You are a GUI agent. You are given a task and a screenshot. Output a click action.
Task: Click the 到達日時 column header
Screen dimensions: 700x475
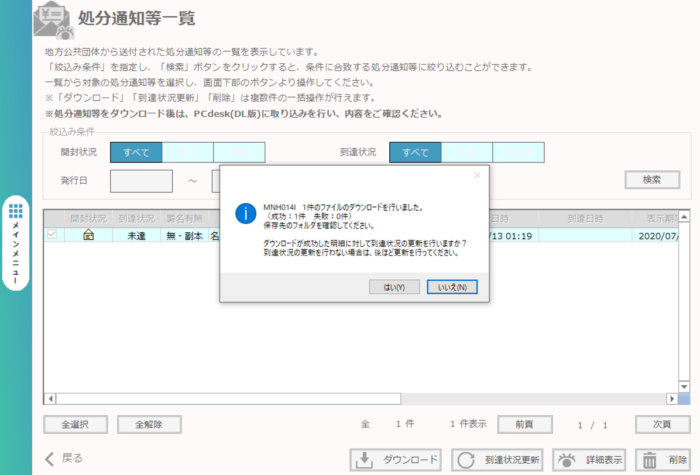(585, 219)
